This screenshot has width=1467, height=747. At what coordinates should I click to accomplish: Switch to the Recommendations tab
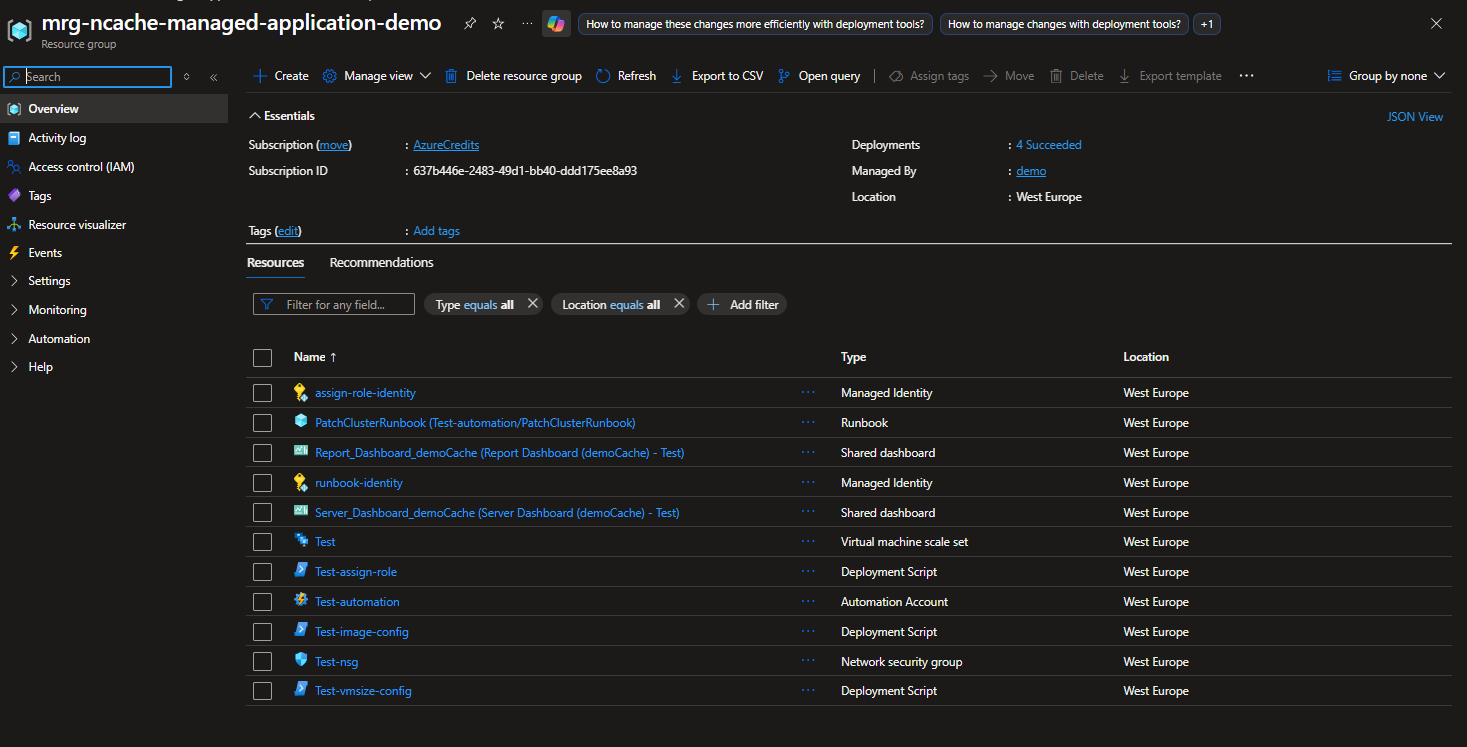click(x=382, y=262)
